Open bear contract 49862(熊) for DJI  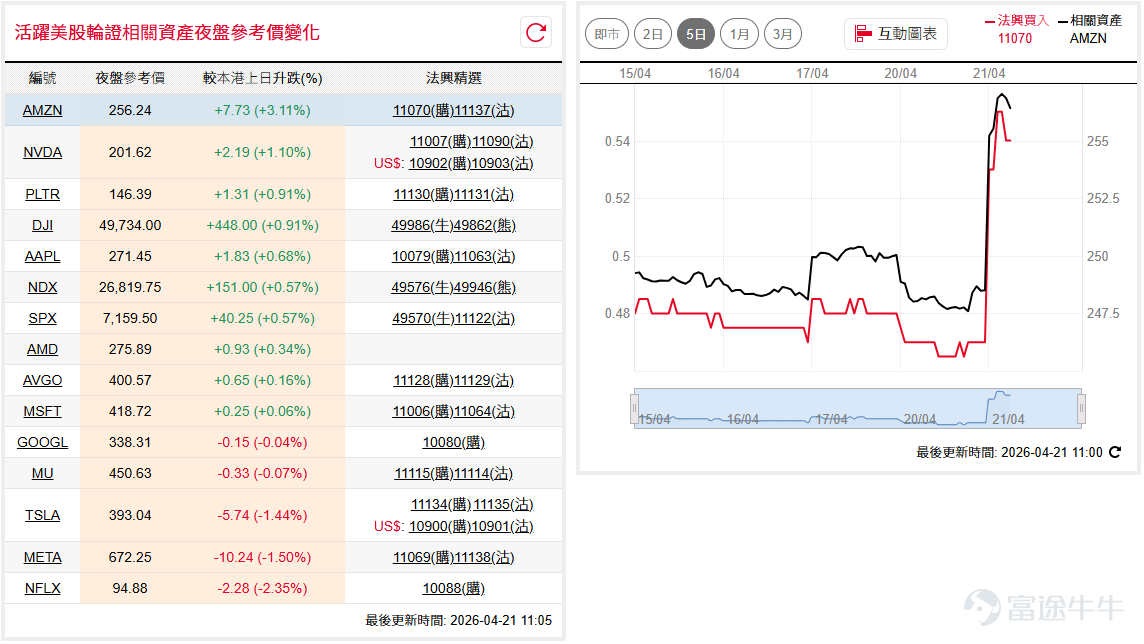click(484, 225)
